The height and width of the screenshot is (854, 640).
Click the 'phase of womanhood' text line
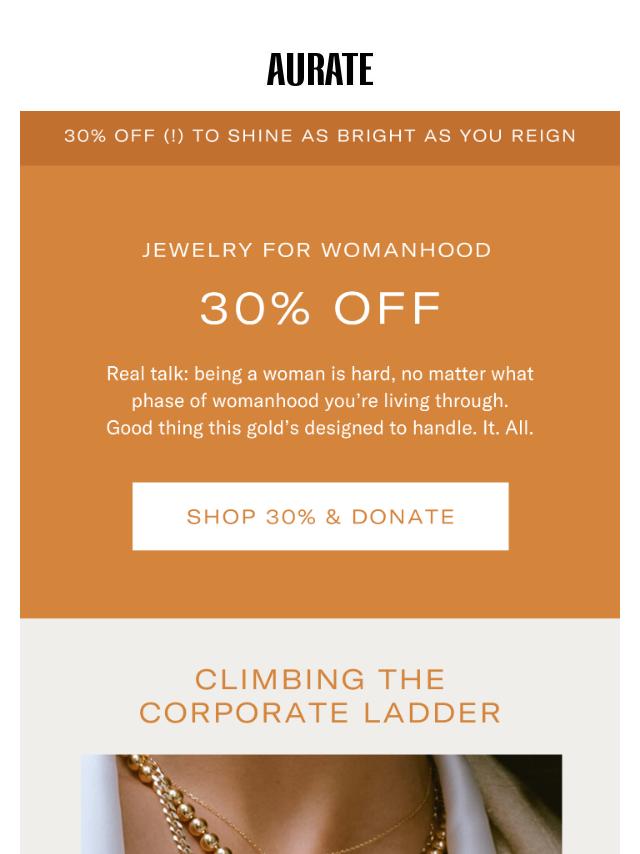click(x=320, y=401)
